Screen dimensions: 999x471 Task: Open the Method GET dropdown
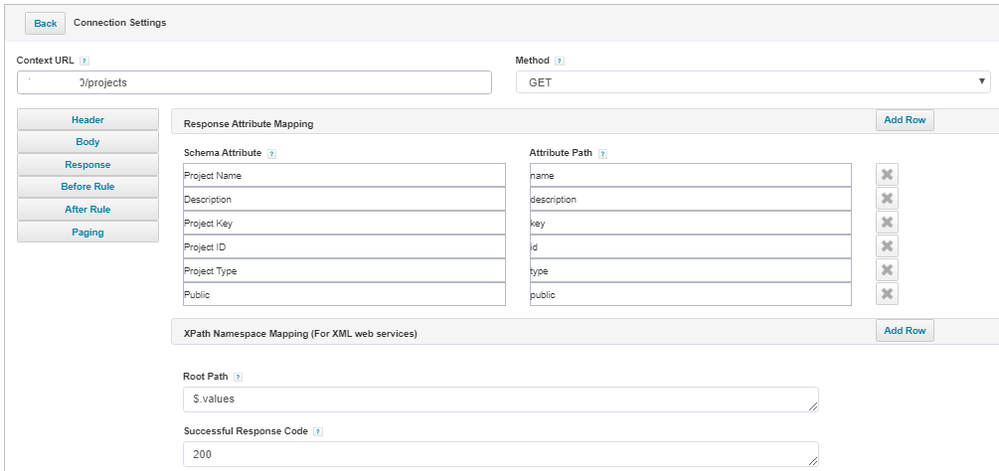tap(752, 83)
